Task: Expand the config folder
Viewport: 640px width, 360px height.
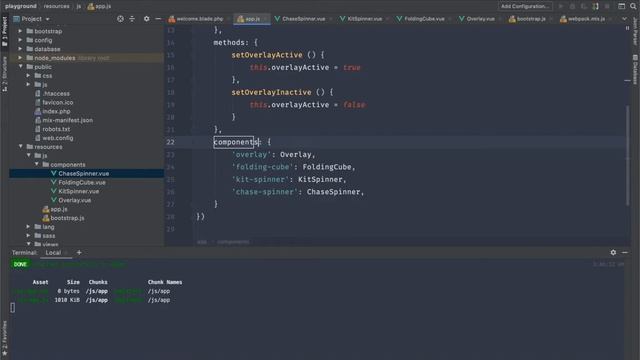Action: [20, 40]
